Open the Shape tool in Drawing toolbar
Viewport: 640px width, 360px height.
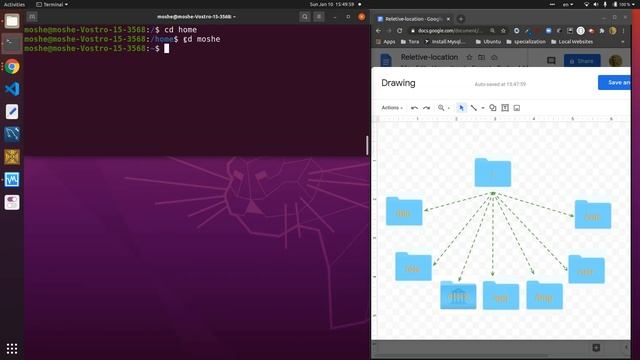[x=493, y=108]
